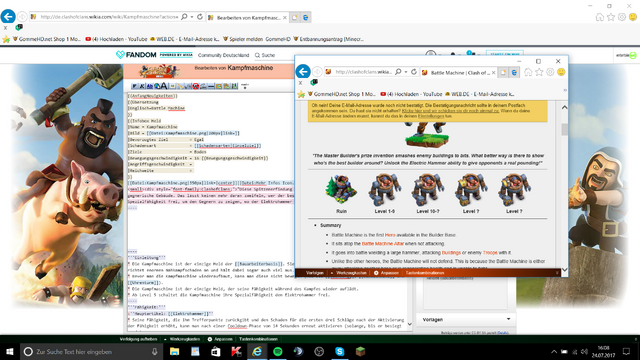Open GommeHD.net Shop bookmark in main window
The height and width of the screenshot is (360, 640).
47,39
